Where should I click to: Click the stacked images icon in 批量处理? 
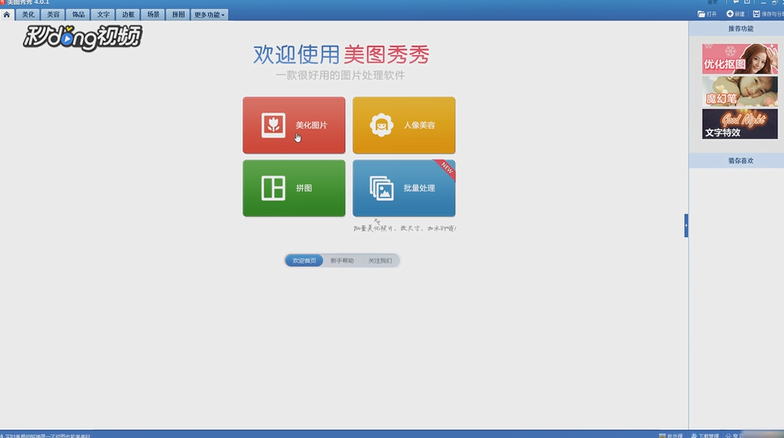coord(382,188)
